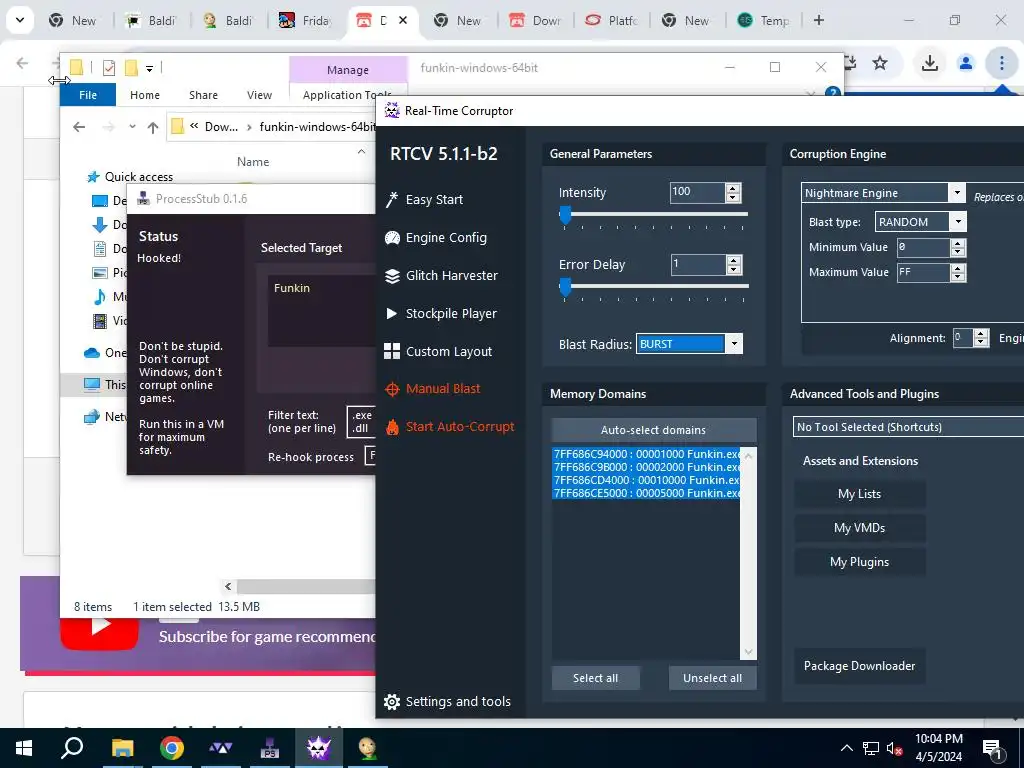
Task: Open Share ribbon tab
Action: pyautogui.click(x=203, y=95)
